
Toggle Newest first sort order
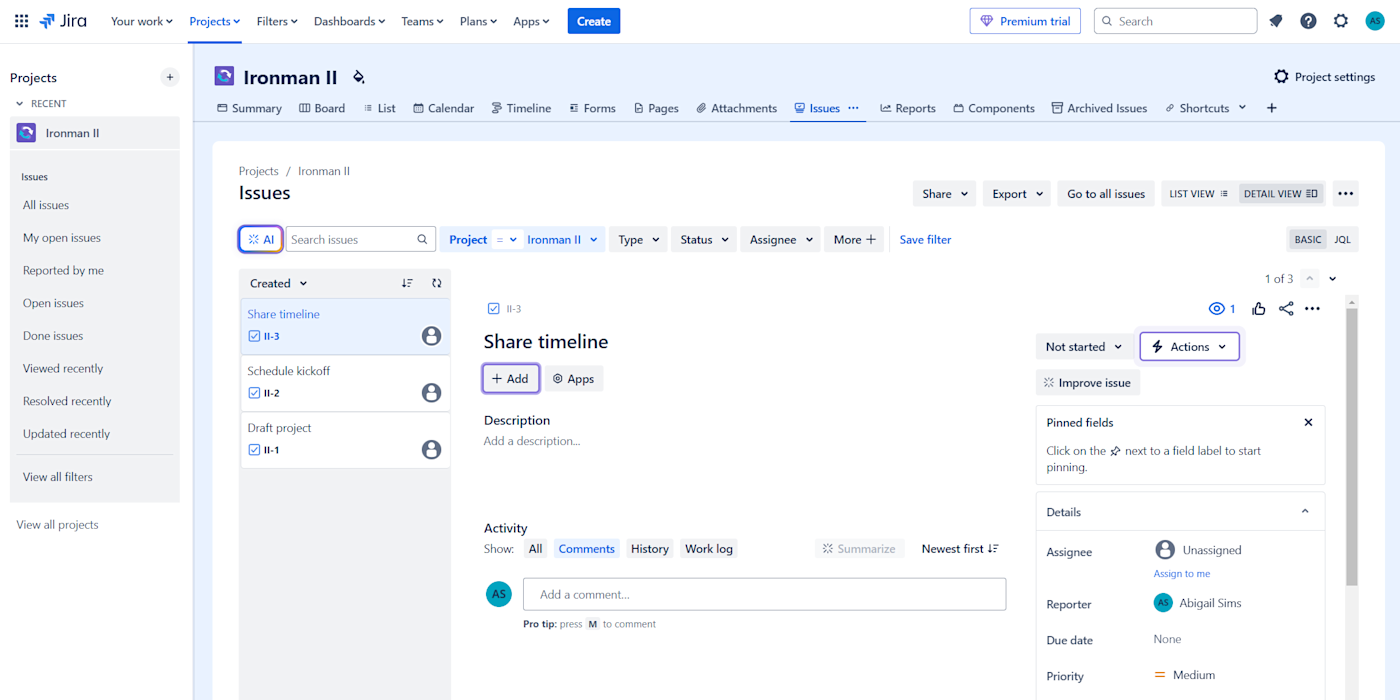960,549
